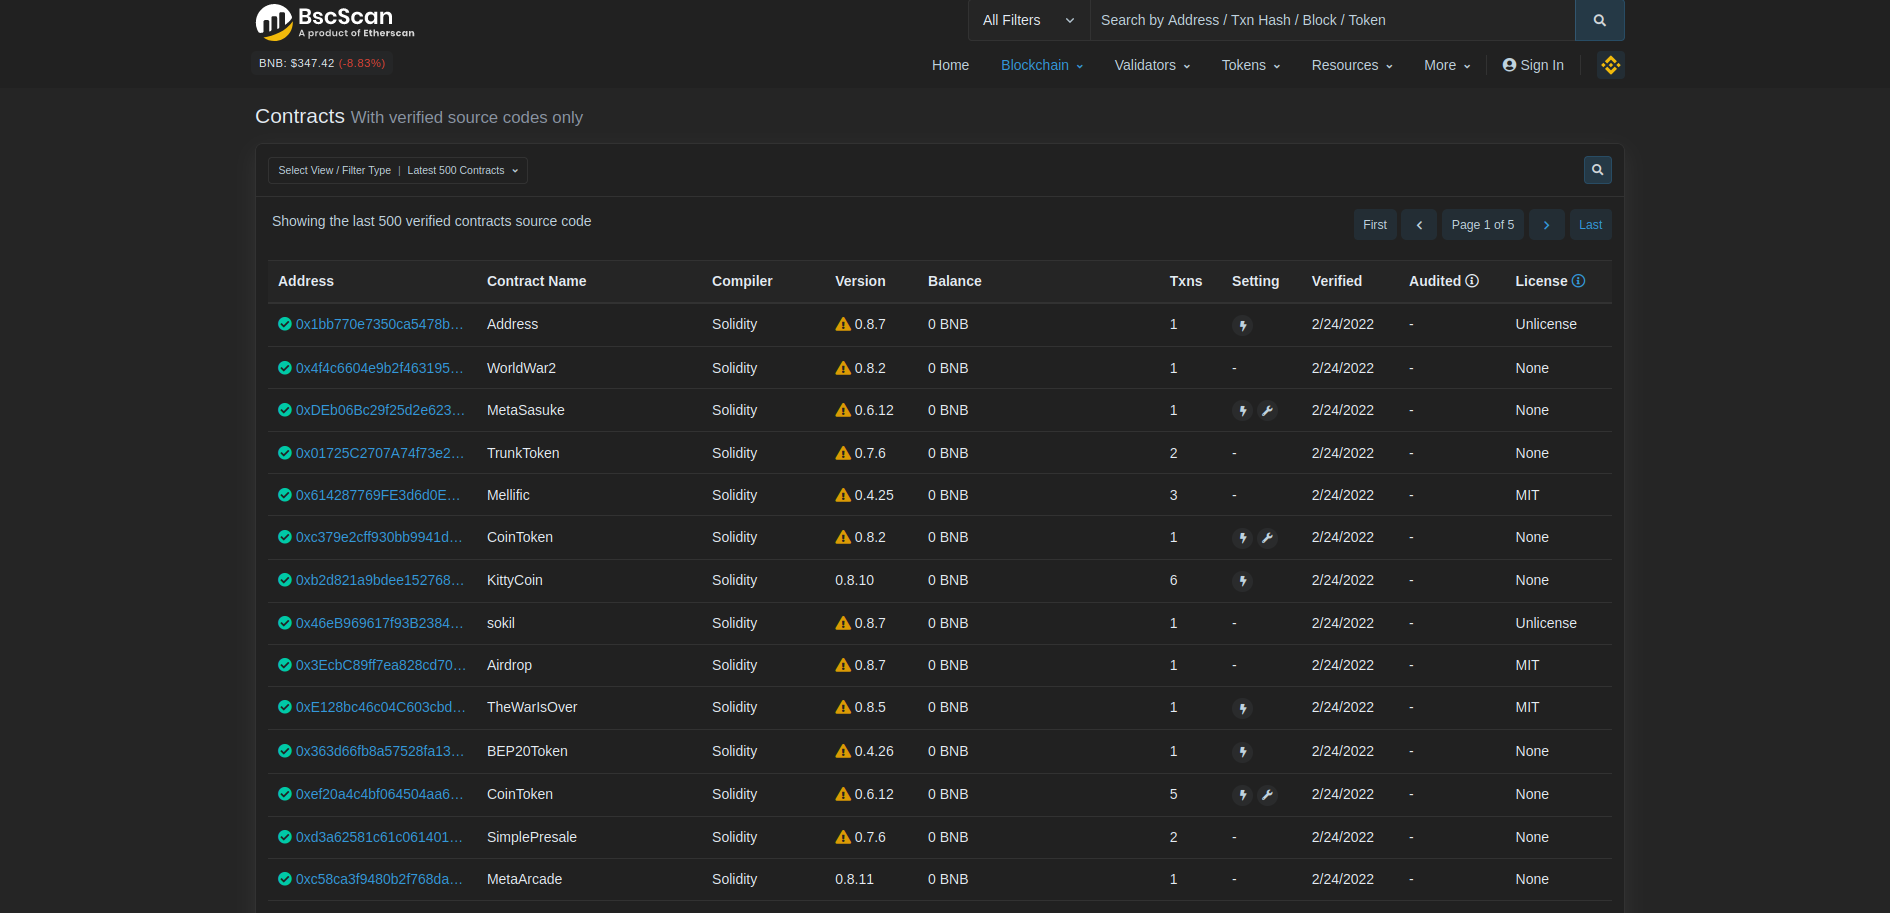The height and width of the screenshot is (913, 1890).
Task: Click compiler warning icon in WorldWar2 row
Action: 843,368
